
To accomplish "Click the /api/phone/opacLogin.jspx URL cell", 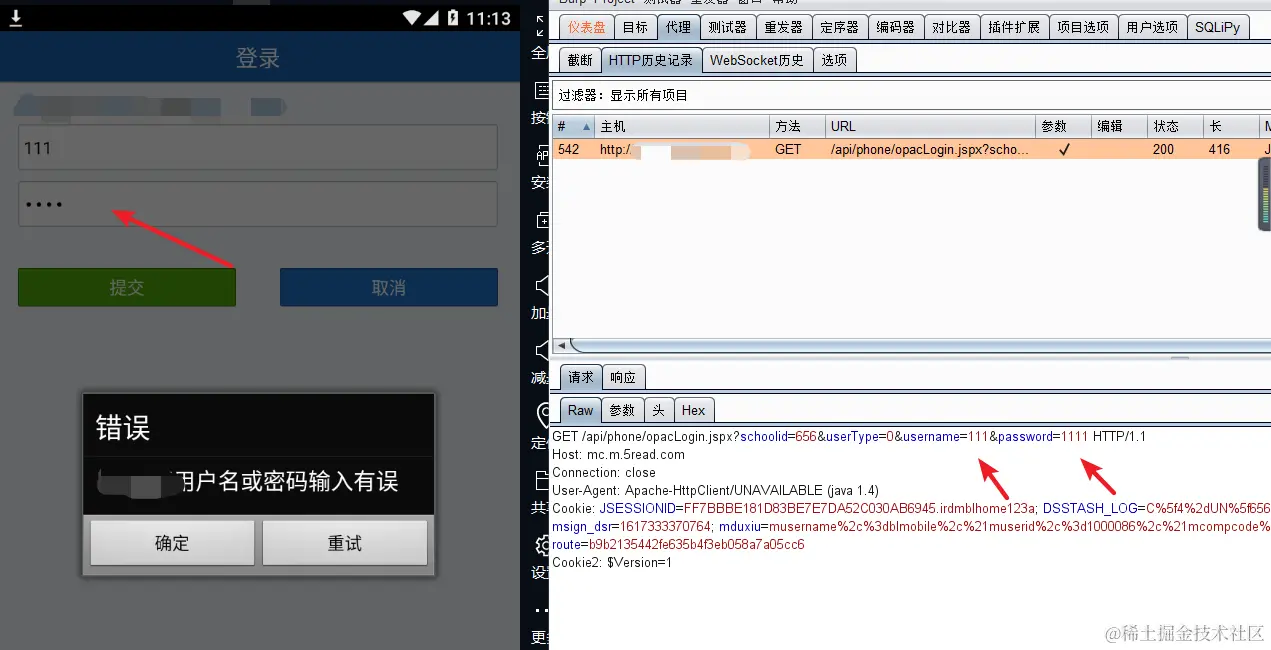I will [x=930, y=150].
